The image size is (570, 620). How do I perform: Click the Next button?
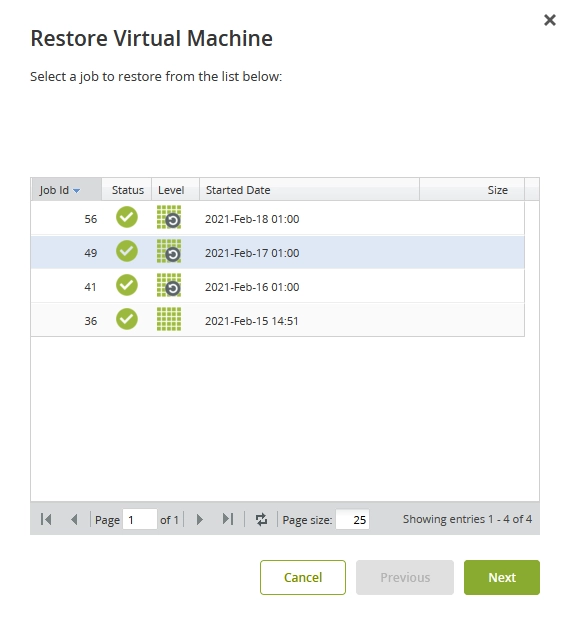[x=502, y=577]
